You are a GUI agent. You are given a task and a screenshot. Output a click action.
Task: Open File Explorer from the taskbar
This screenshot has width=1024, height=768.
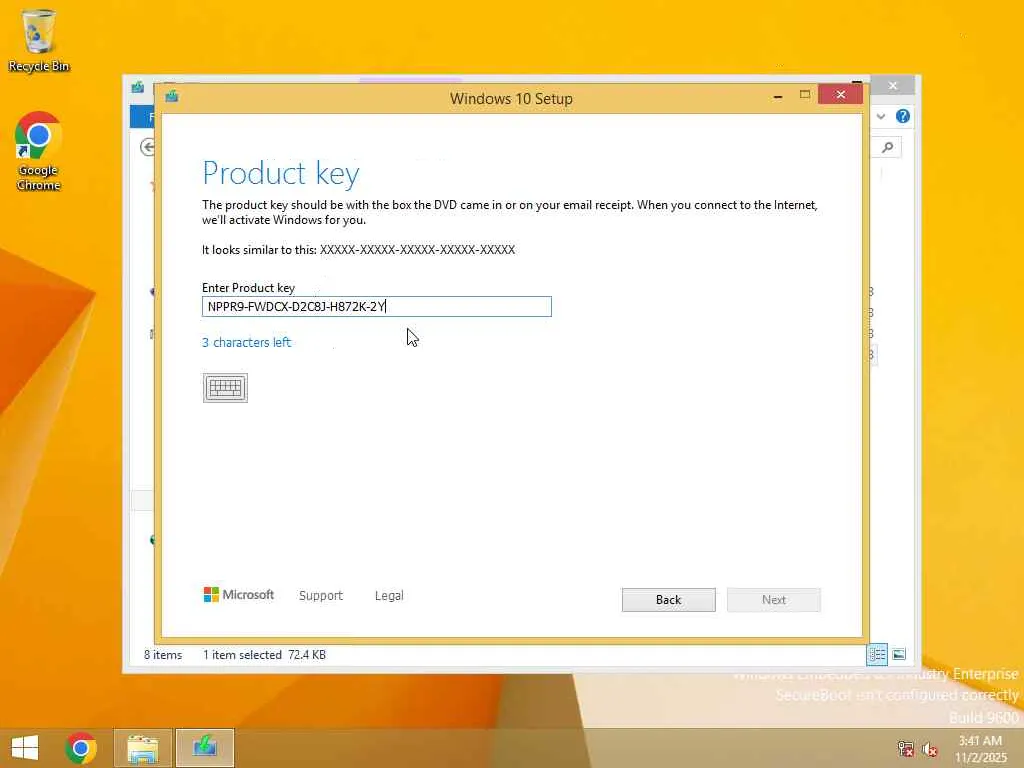pos(143,748)
